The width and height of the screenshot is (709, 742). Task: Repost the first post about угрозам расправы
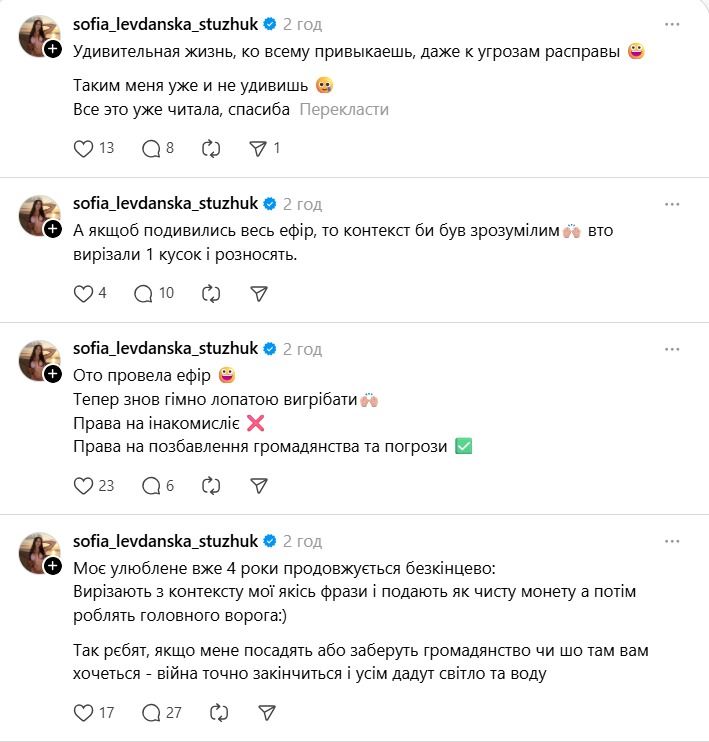coord(210,148)
